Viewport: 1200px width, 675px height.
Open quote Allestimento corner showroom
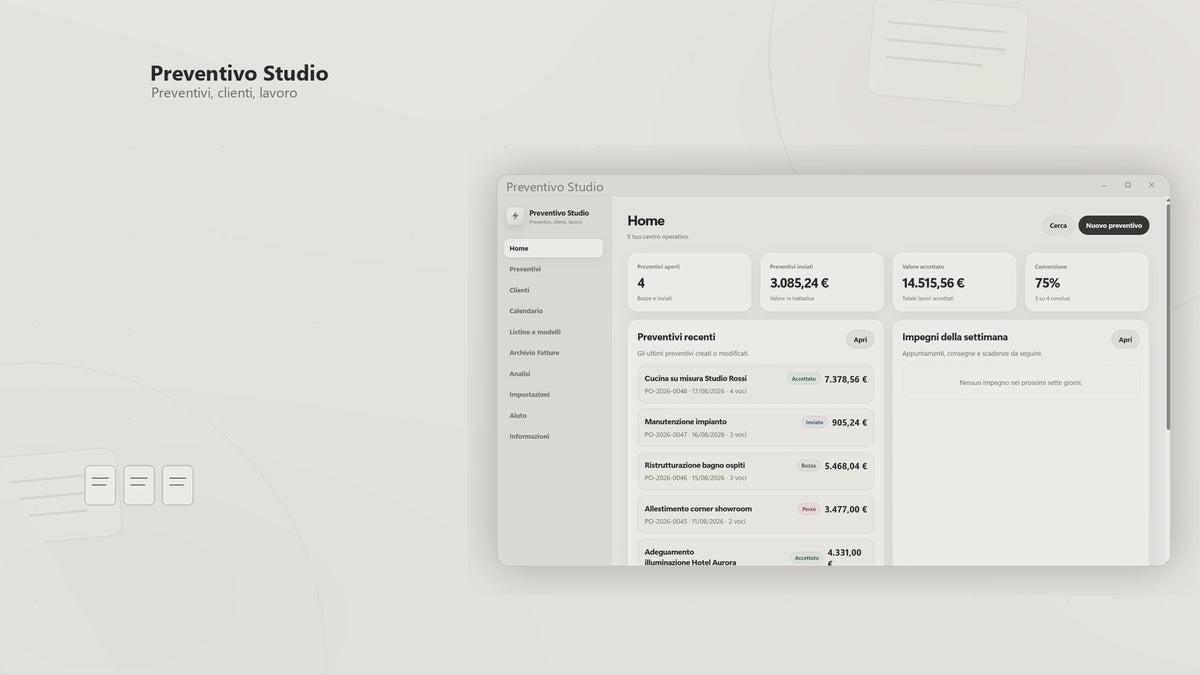coord(756,515)
